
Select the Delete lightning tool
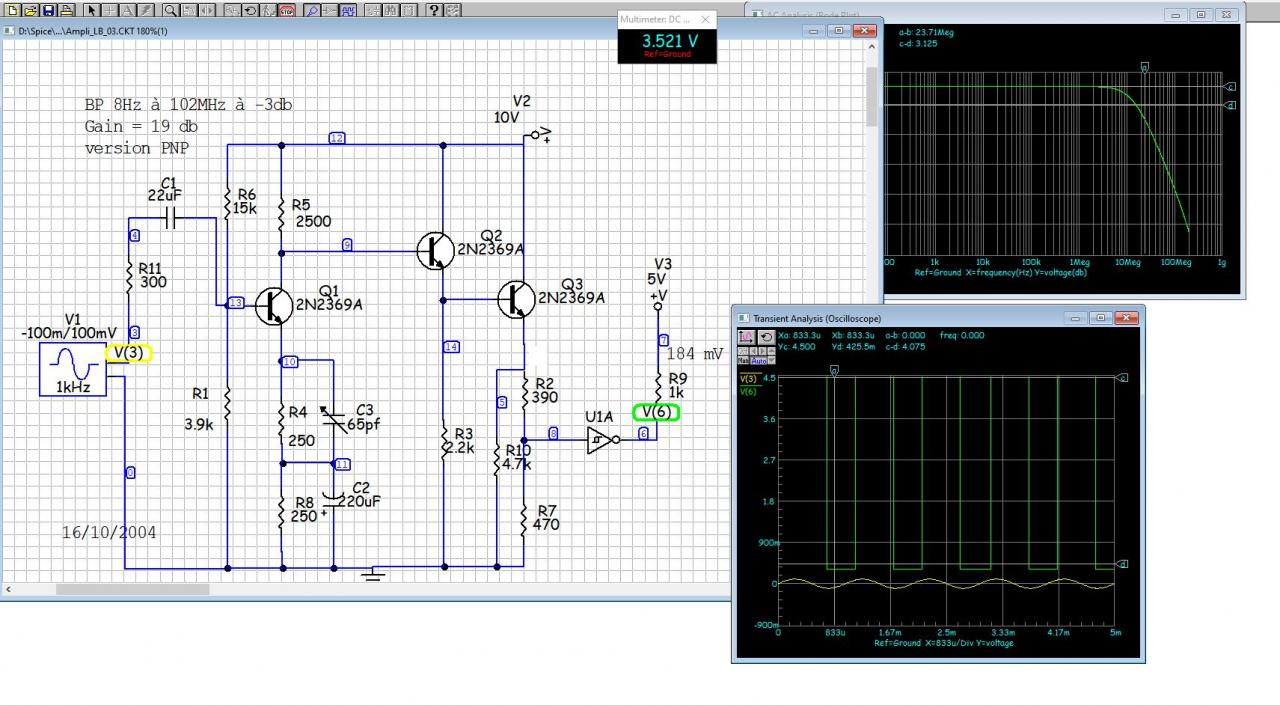pyautogui.click(x=146, y=10)
